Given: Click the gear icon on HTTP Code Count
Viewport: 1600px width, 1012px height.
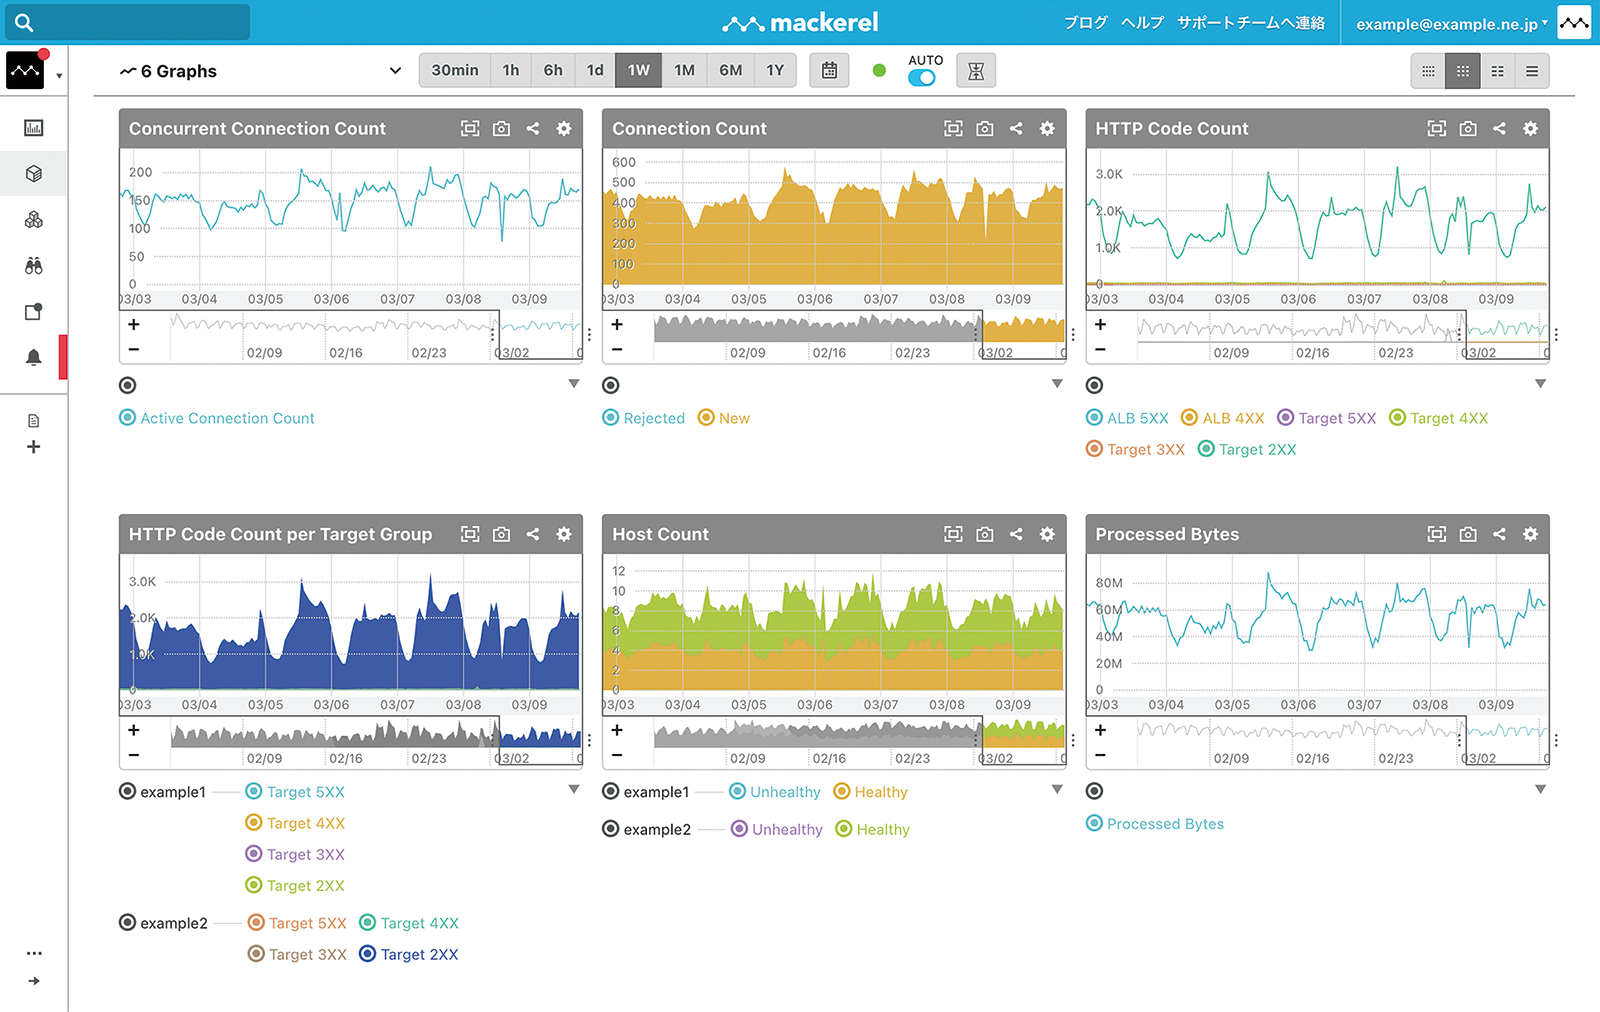Looking at the screenshot, I should click(1530, 129).
